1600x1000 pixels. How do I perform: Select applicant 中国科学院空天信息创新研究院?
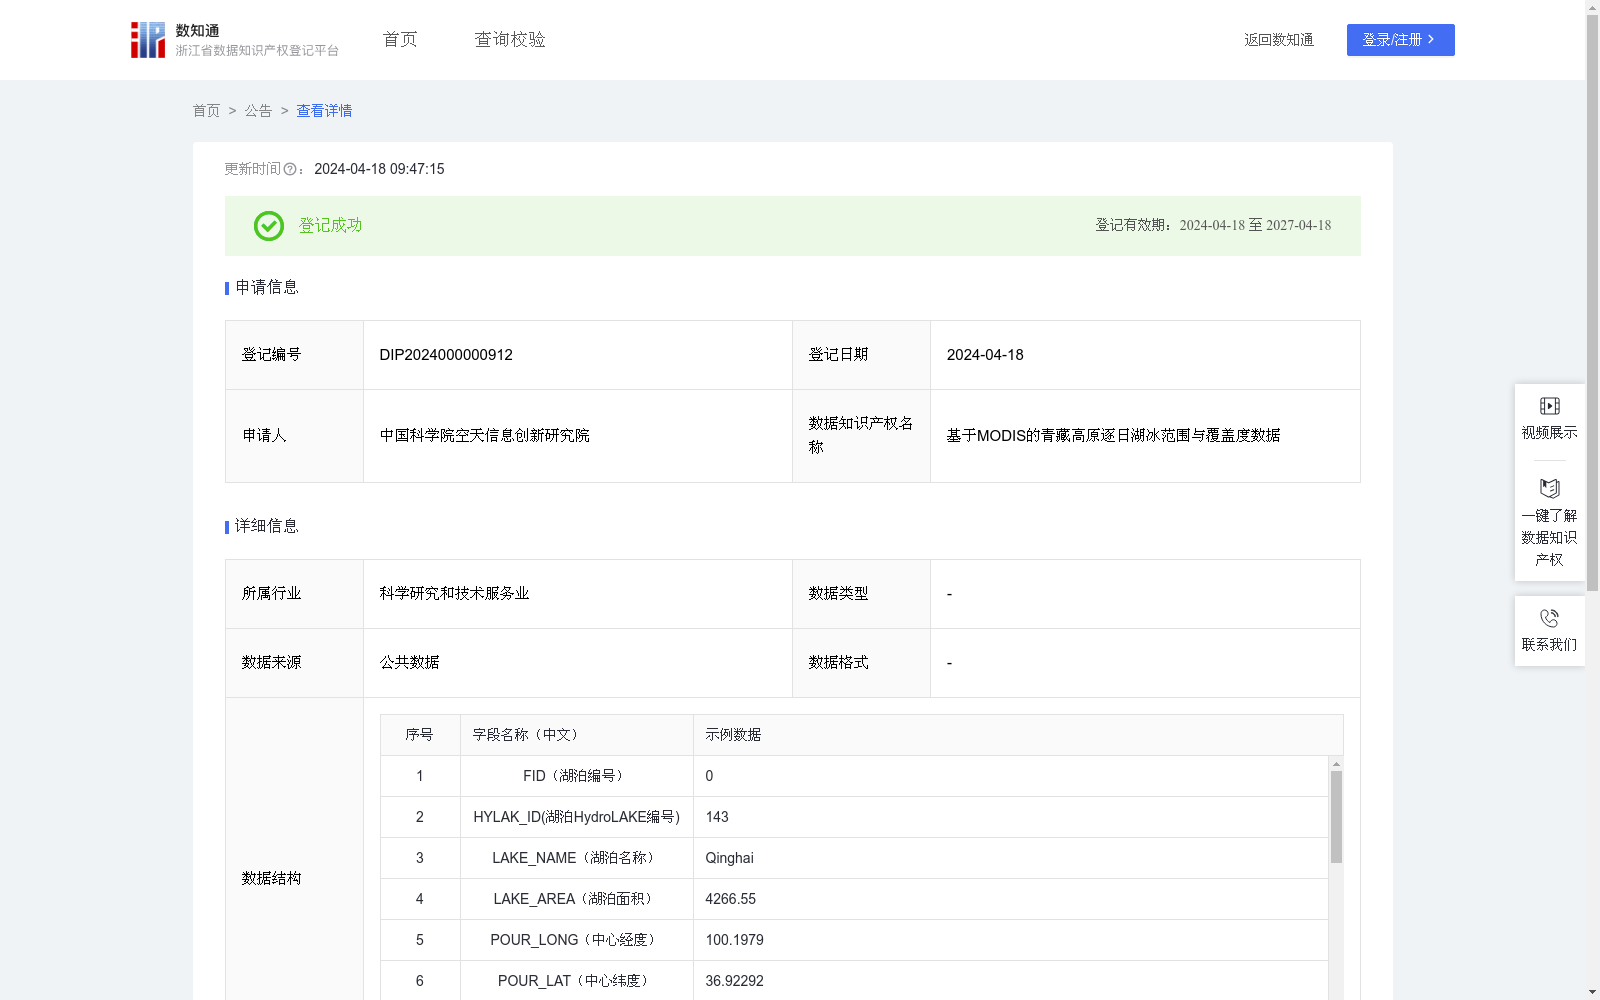[485, 436]
